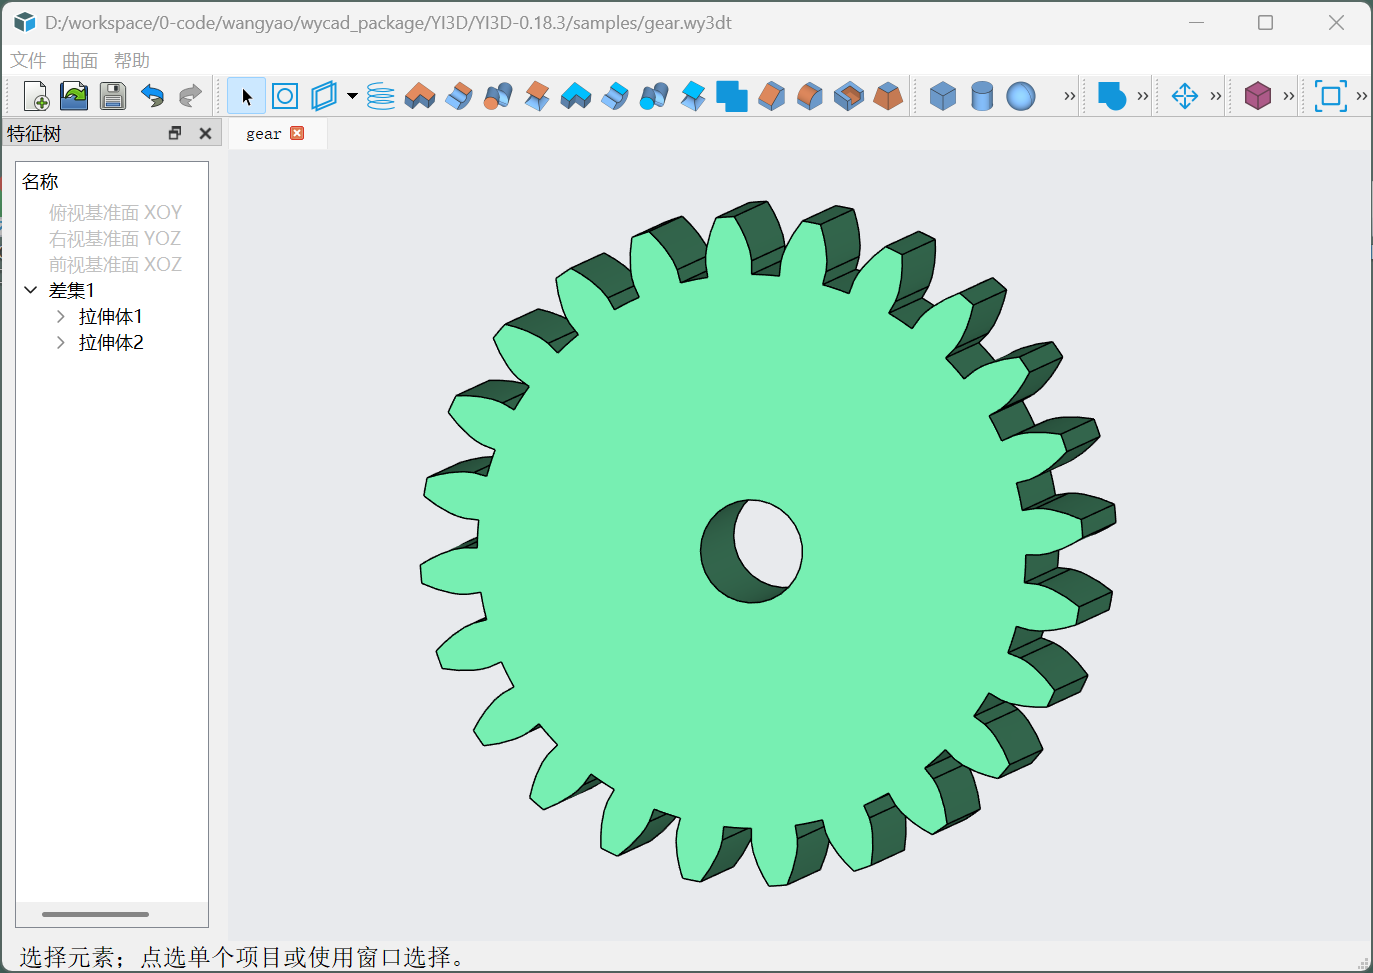Open a file using the folder arrow icon
1373x973 pixels.
pos(74,96)
